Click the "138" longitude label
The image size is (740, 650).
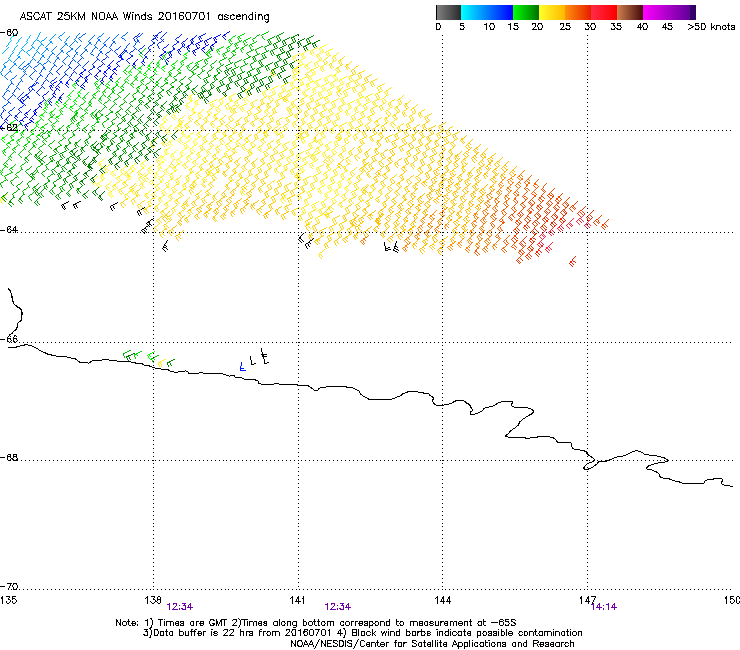coord(153,600)
